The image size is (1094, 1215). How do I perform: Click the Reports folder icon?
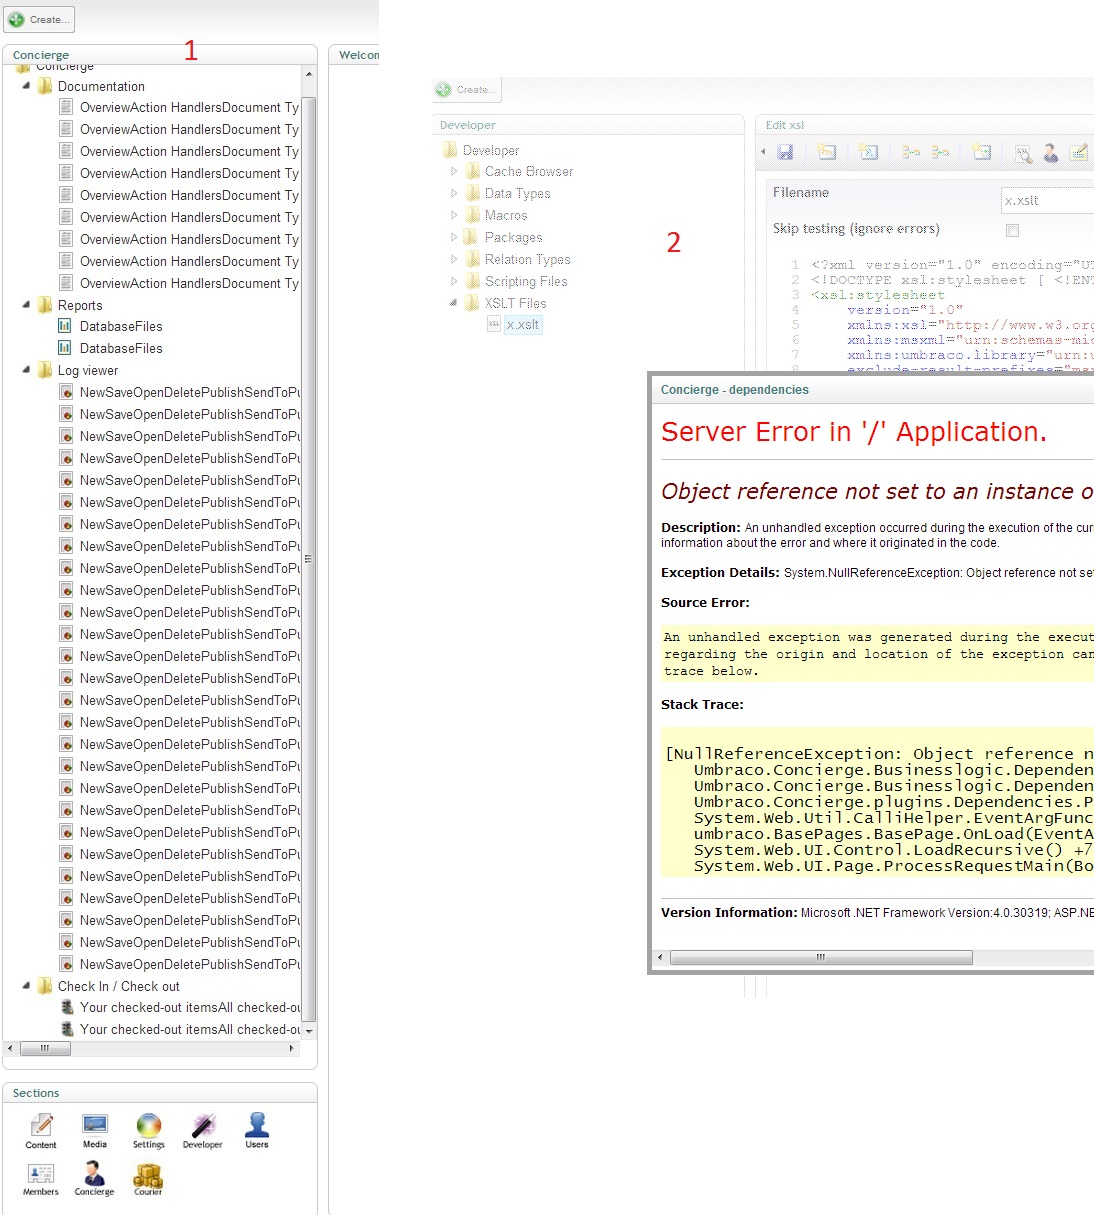click(x=45, y=305)
